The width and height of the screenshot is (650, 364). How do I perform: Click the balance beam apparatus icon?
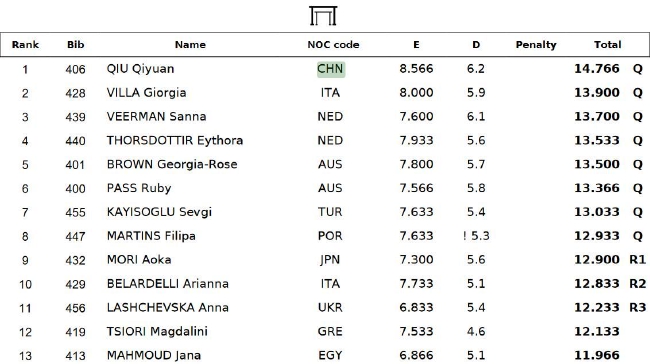pyautogui.click(x=323, y=16)
